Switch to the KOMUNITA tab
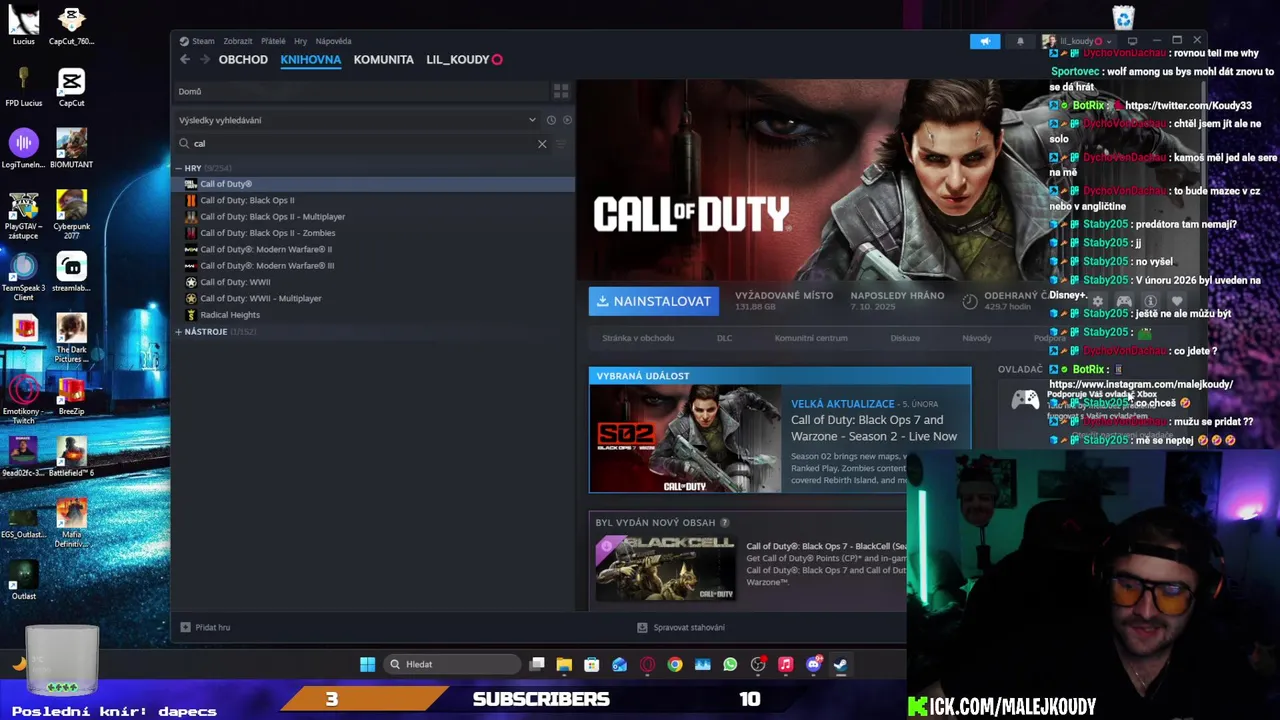 [383, 60]
